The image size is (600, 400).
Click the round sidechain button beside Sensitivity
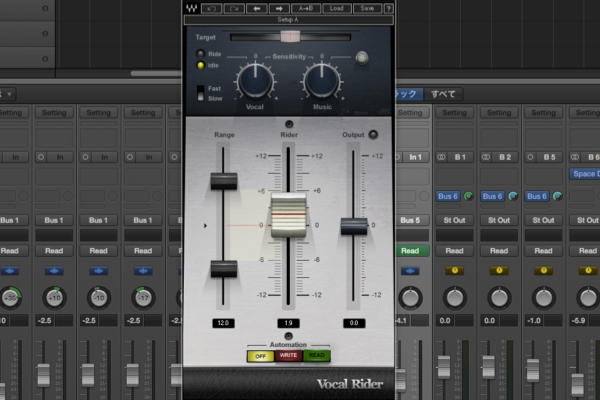[362, 58]
